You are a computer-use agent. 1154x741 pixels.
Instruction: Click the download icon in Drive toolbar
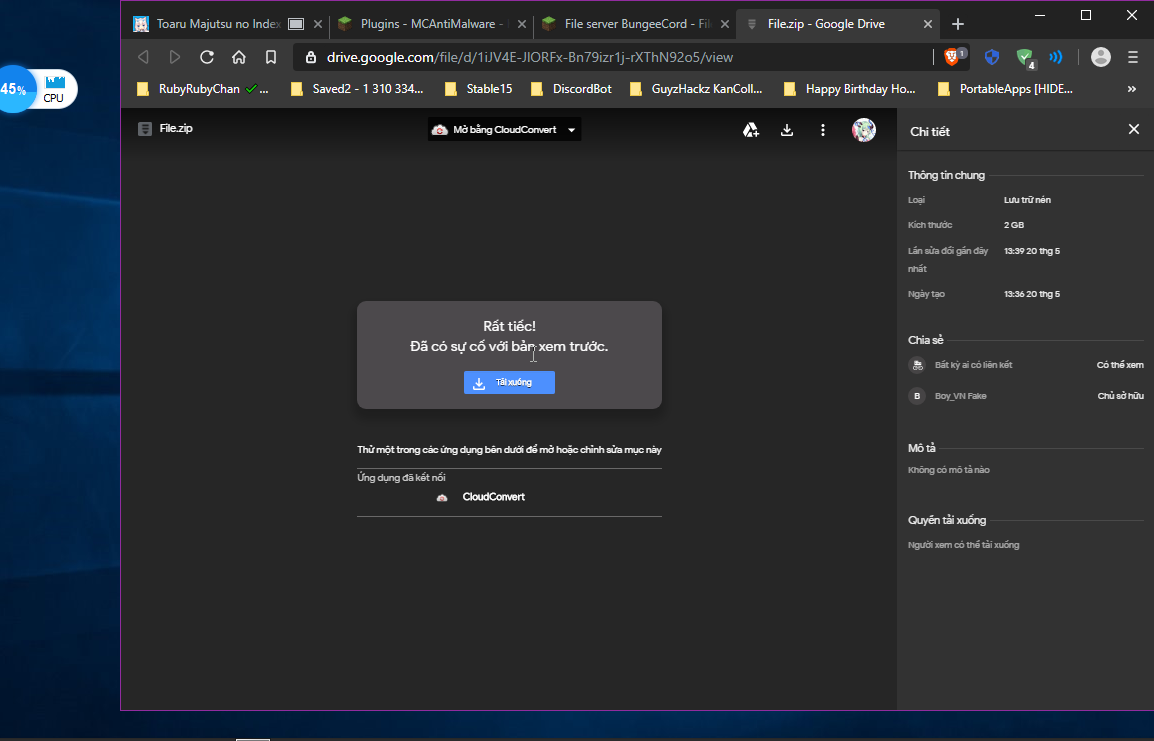(787, 130)
